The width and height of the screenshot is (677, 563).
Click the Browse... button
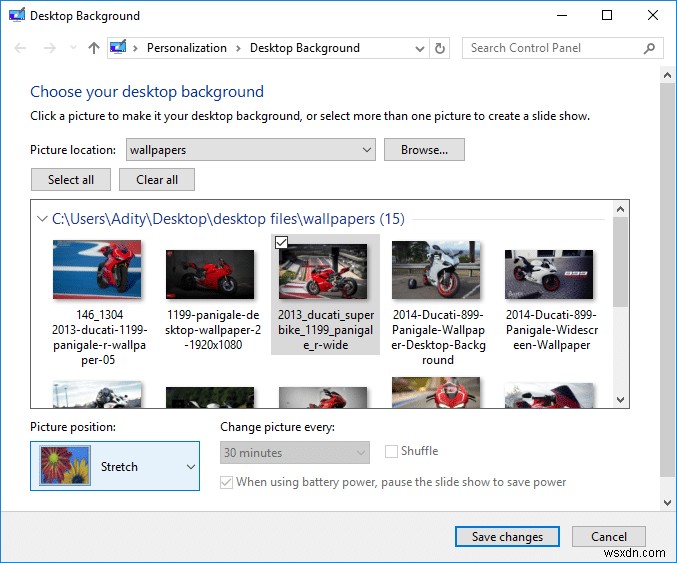(424, 150)
